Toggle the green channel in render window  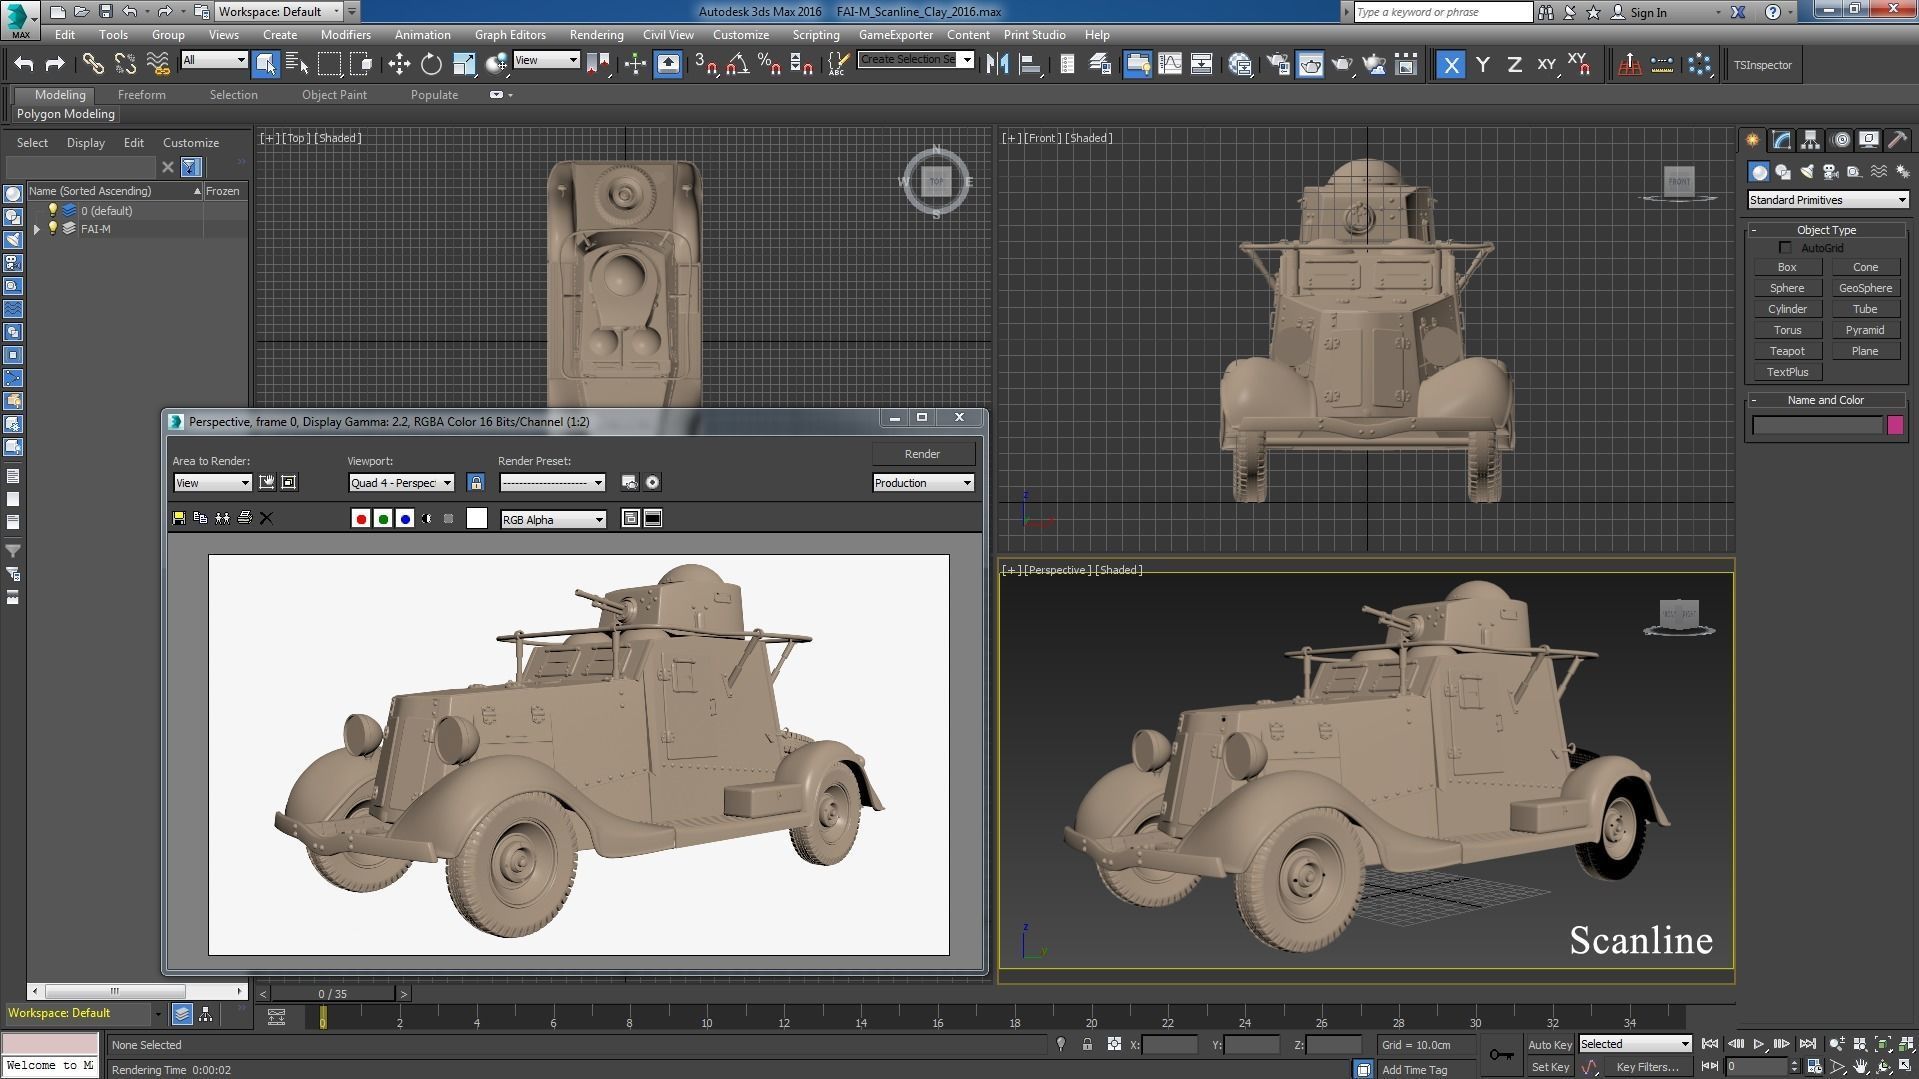(x=383, y=519)
